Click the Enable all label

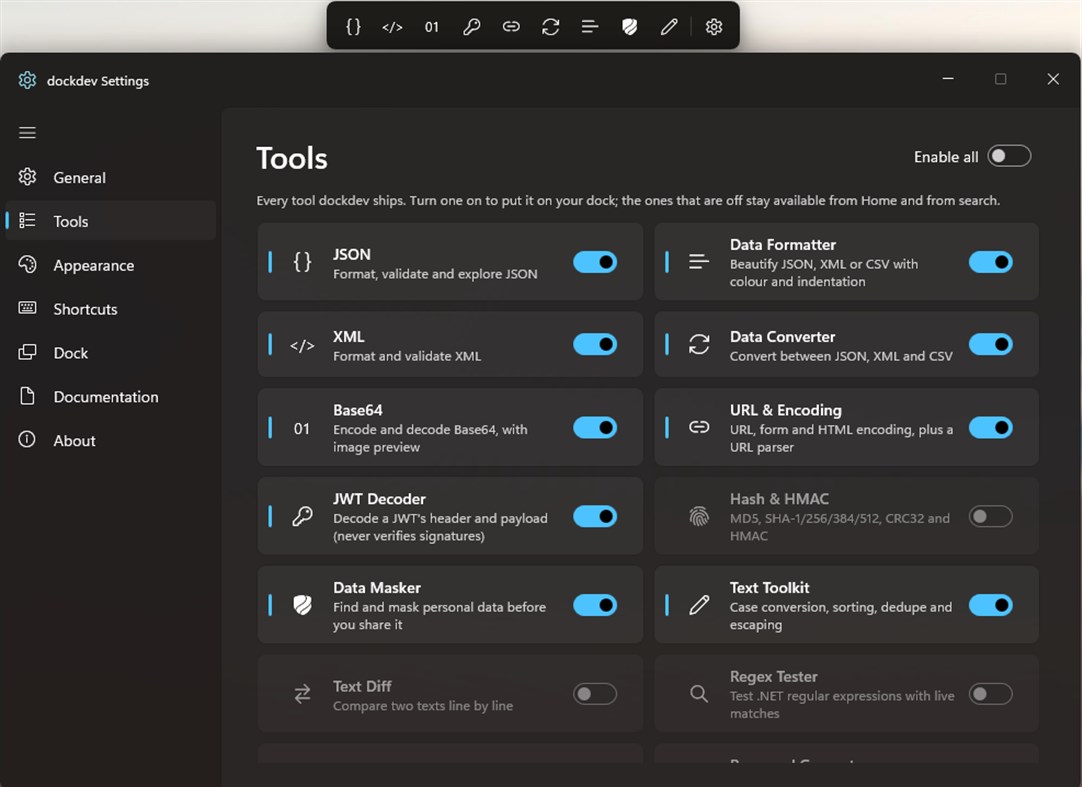945,157
